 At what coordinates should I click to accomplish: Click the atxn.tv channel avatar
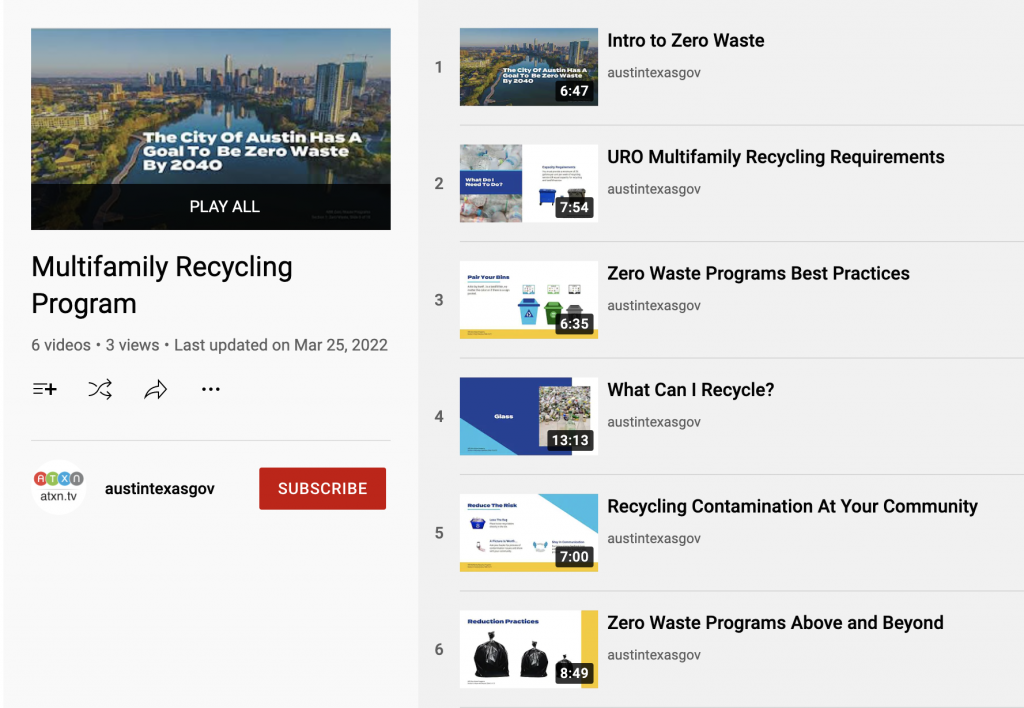tap(59, 488)
